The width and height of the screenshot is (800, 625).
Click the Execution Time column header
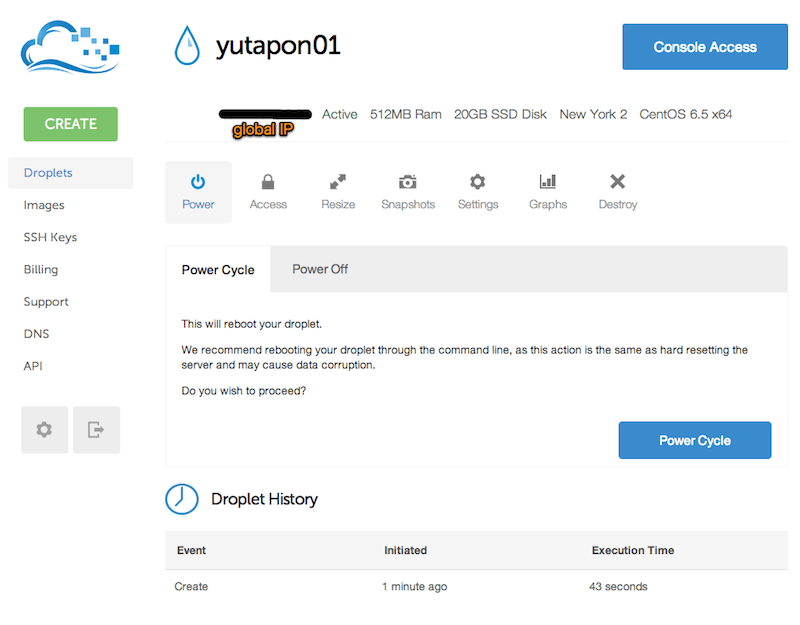pyautogui.click(x=633, y=551)
